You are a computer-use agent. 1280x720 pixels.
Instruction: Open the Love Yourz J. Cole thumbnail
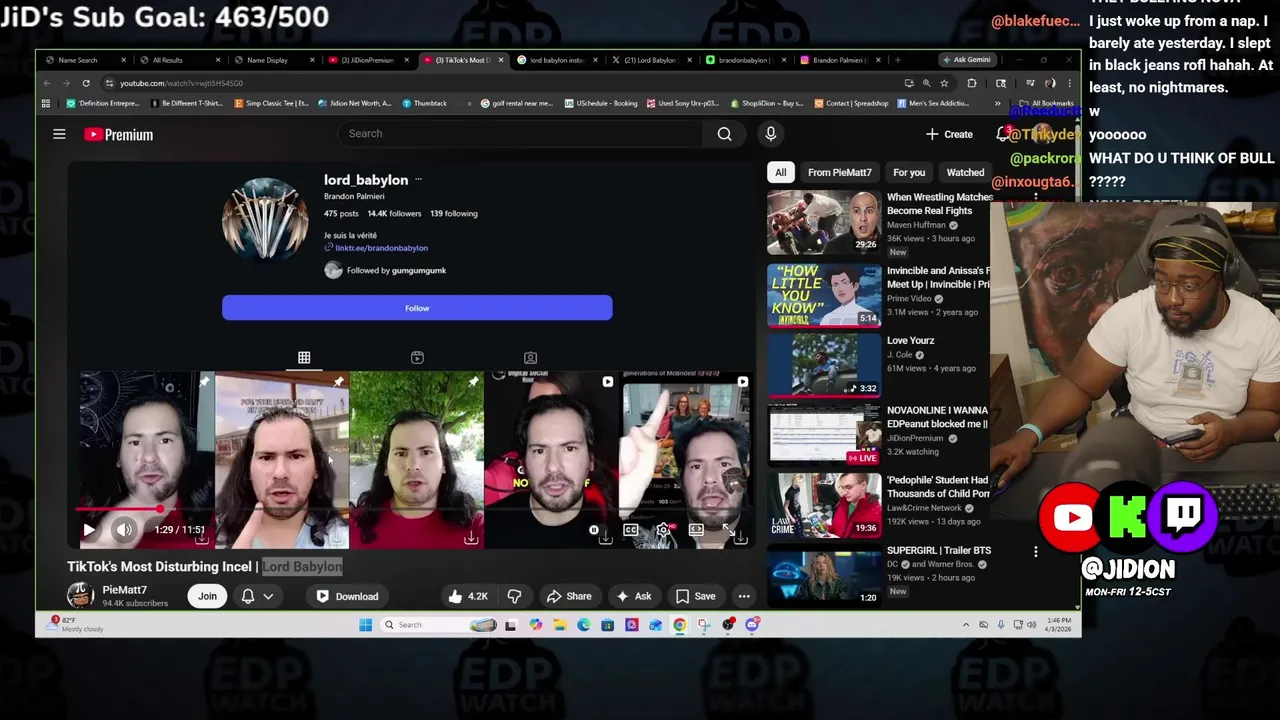click(x=824, y=365)
